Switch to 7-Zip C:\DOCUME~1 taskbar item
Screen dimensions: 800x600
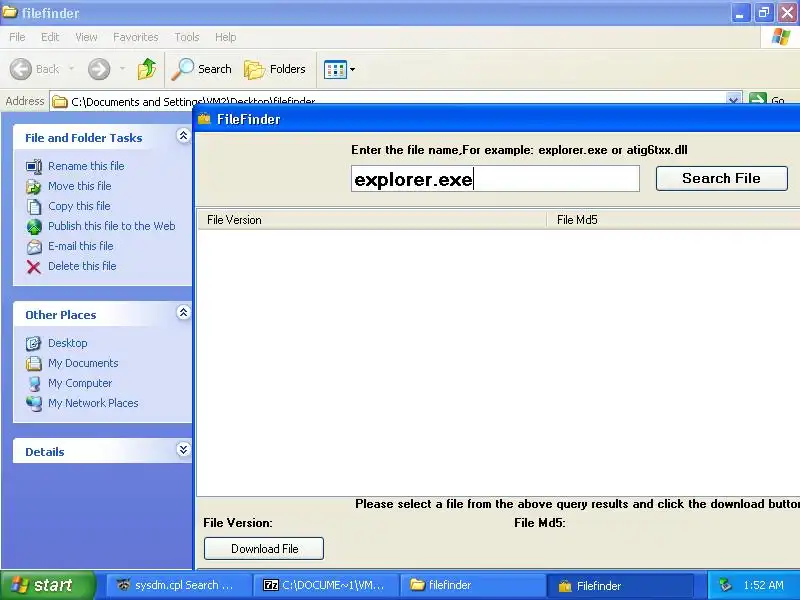click(x=327, y=585)
